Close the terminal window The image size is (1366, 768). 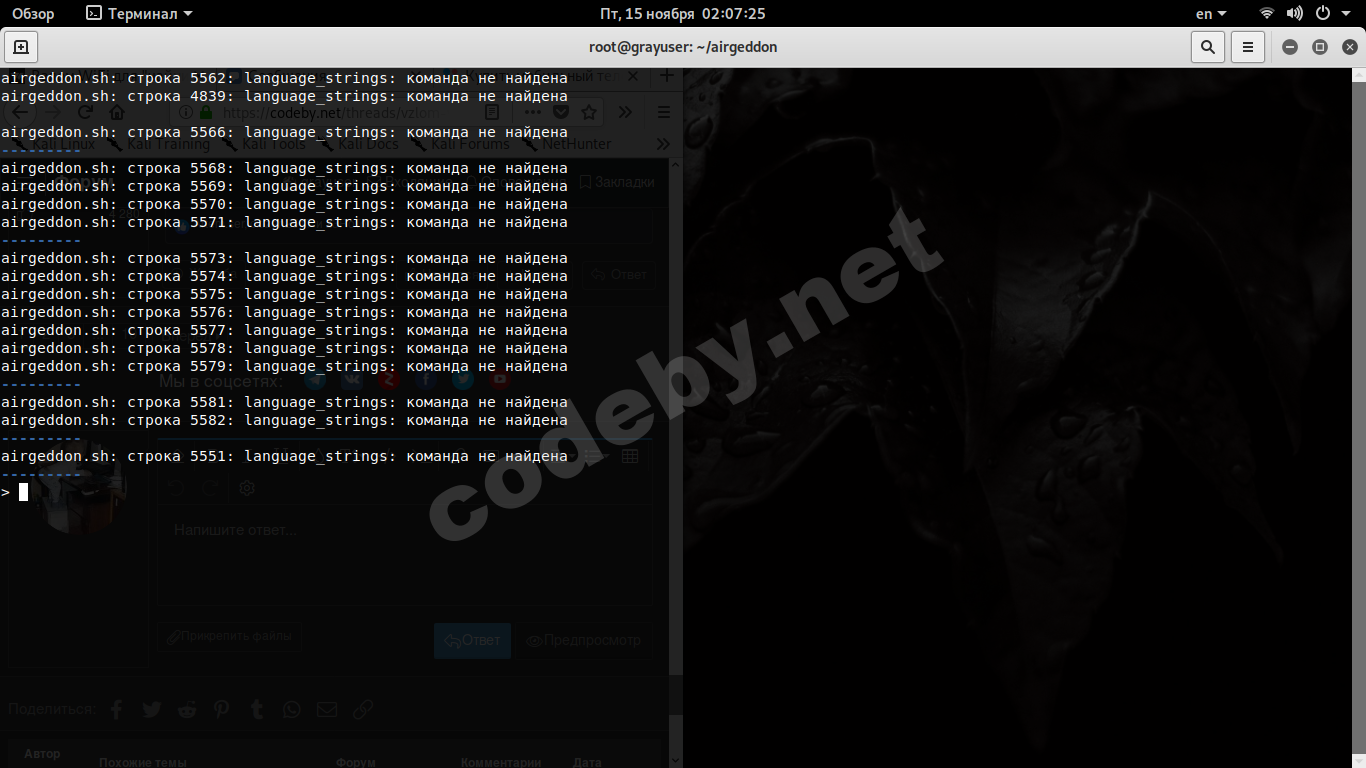click(1349, 47)
